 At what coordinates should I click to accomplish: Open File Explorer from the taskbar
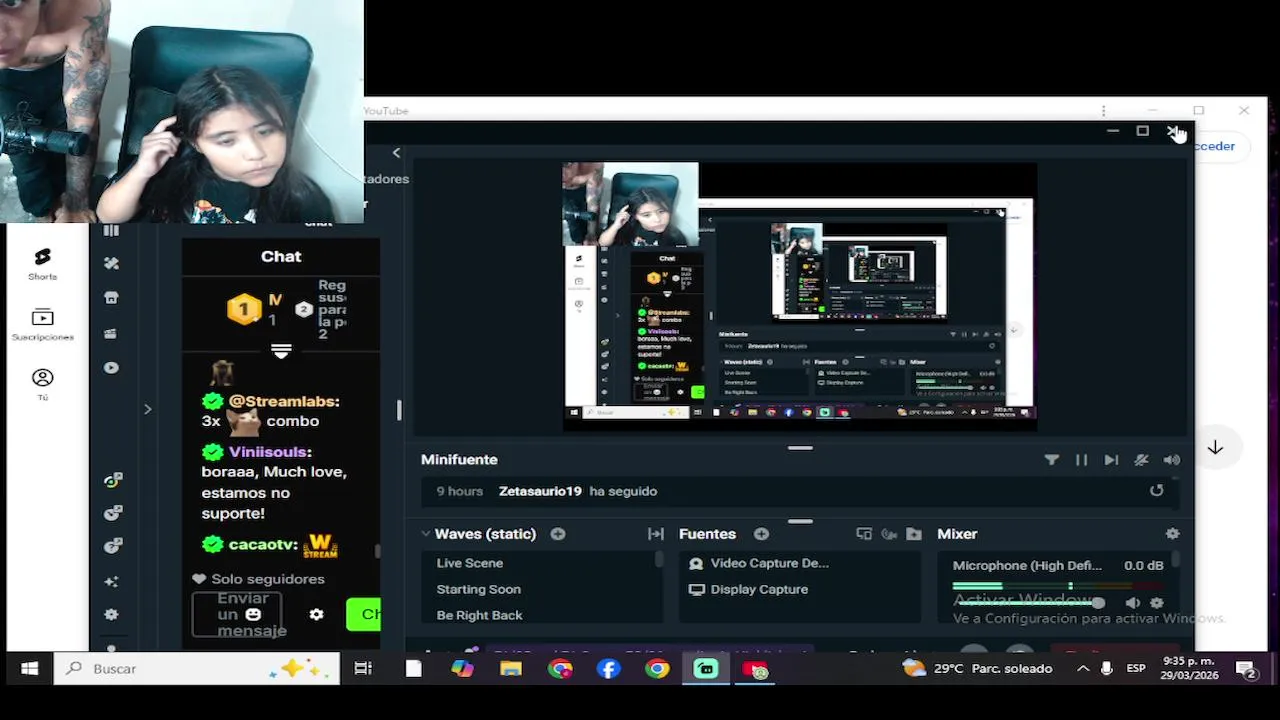click(511, 668)
